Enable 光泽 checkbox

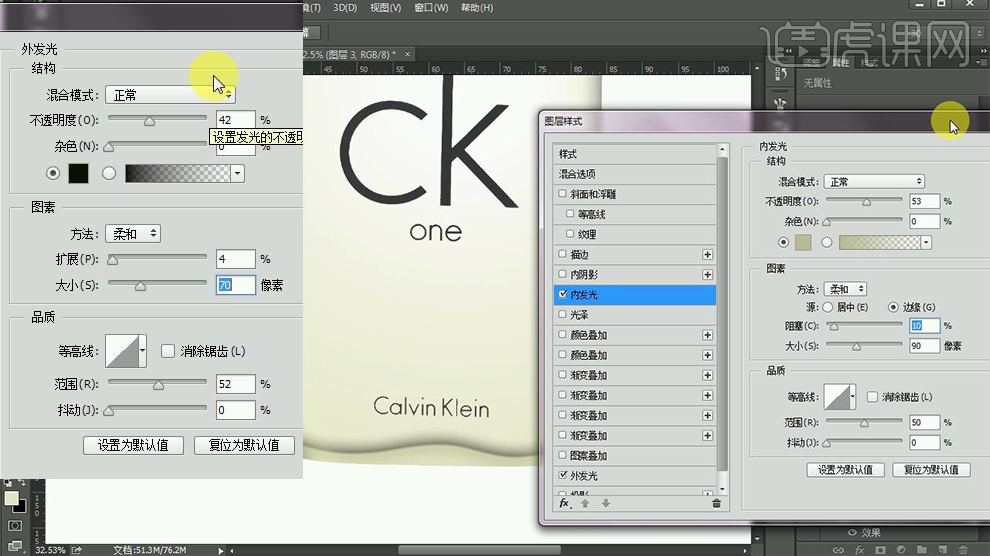coord(562,314)
